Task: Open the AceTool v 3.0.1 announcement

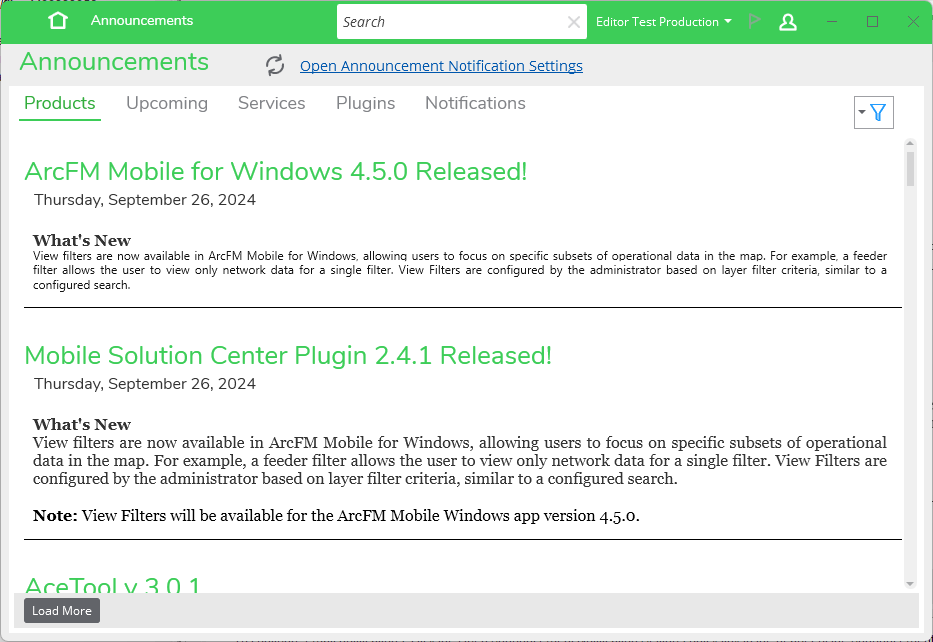Action: (112, 585)
